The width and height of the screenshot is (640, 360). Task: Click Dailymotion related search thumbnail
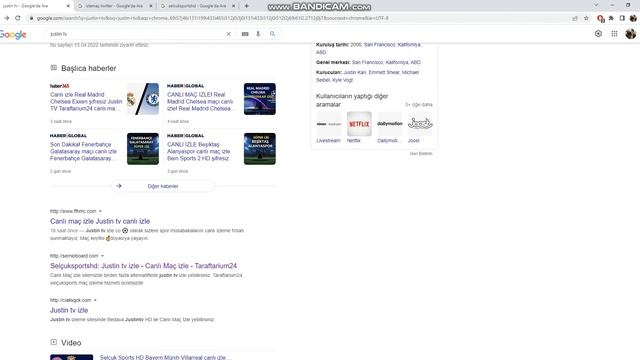click(390, 124)
